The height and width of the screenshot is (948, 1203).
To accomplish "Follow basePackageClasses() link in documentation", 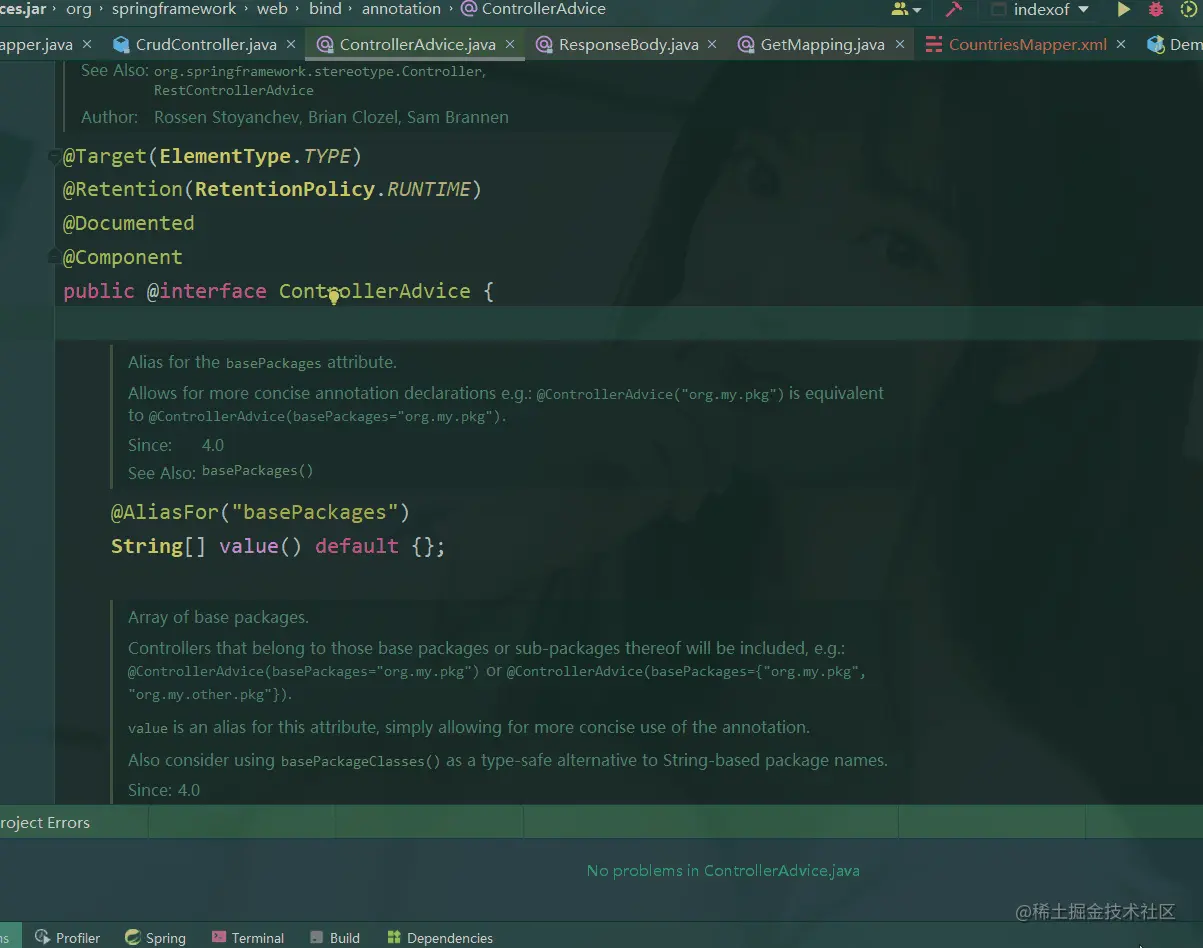I will tap(361, 761).
